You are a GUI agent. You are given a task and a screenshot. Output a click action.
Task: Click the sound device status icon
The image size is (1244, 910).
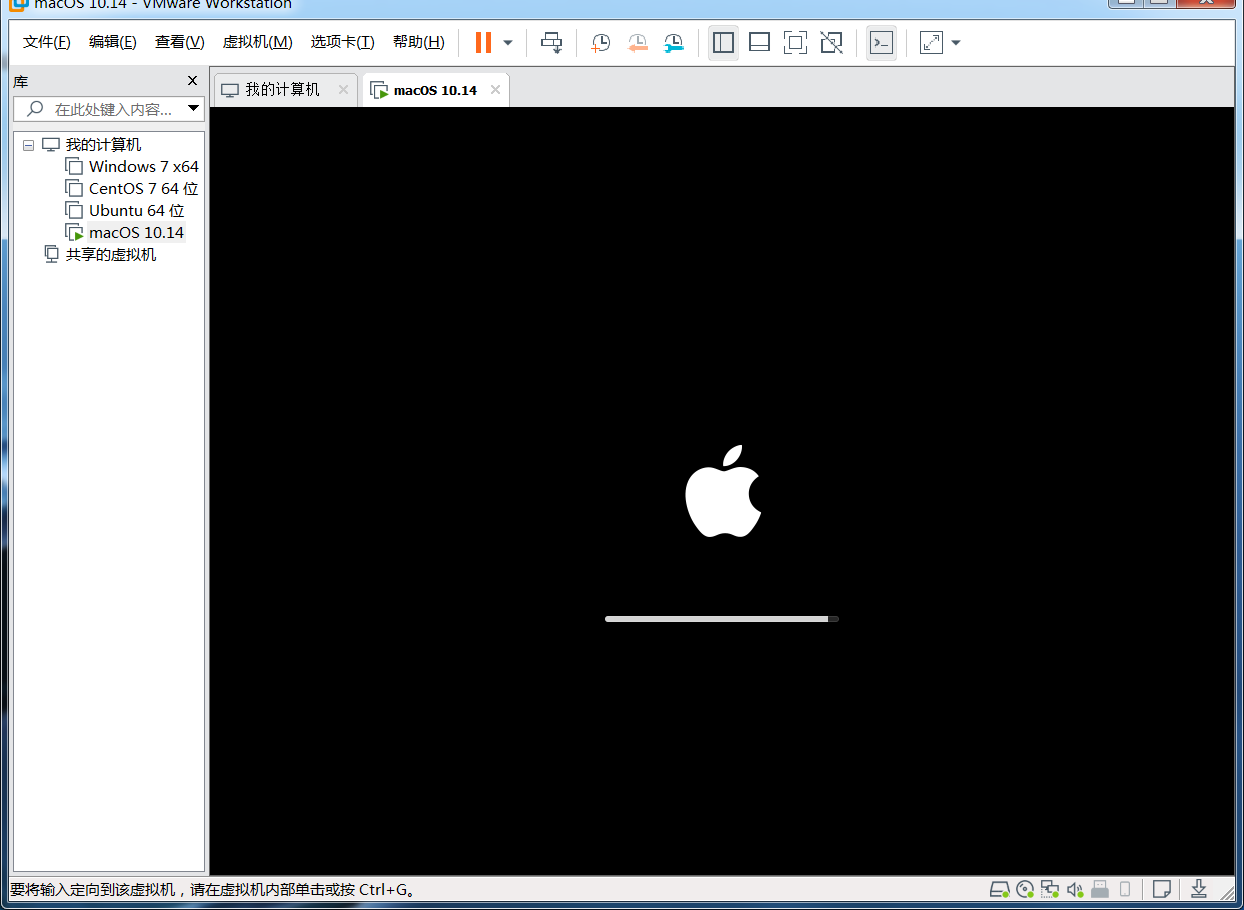point(1075,888)
